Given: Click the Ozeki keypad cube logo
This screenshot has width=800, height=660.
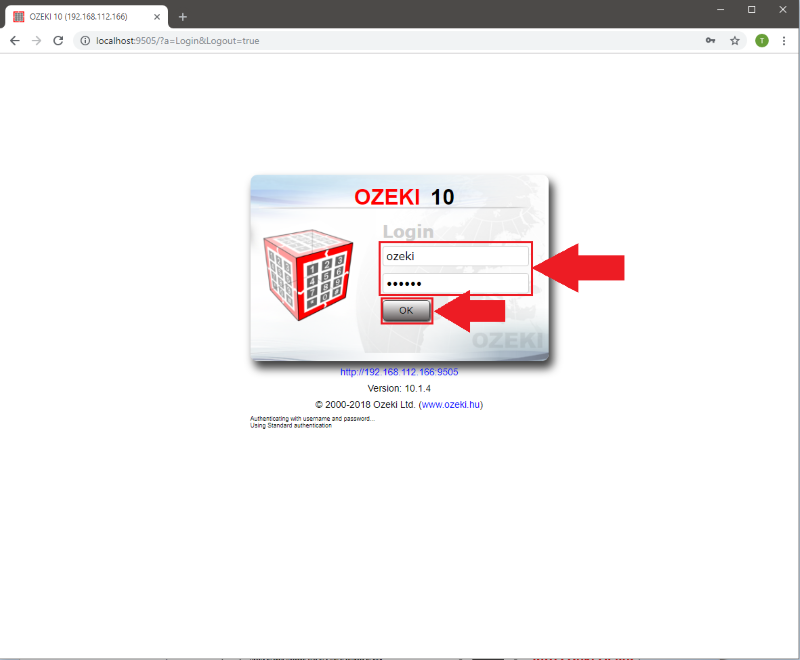Looking at the screenshot, I should tap(307, 271).
